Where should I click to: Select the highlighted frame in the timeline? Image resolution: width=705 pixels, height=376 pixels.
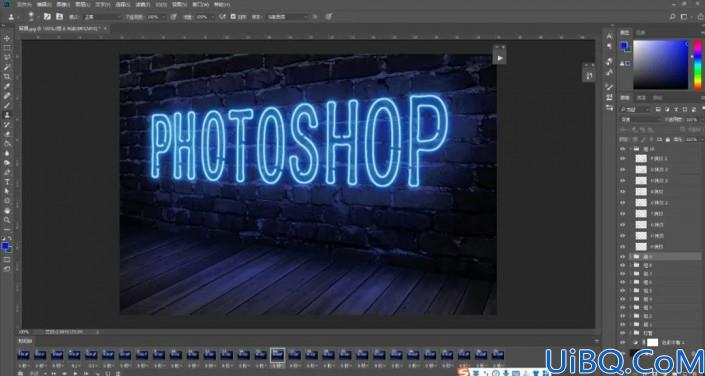tap(277, 354)
